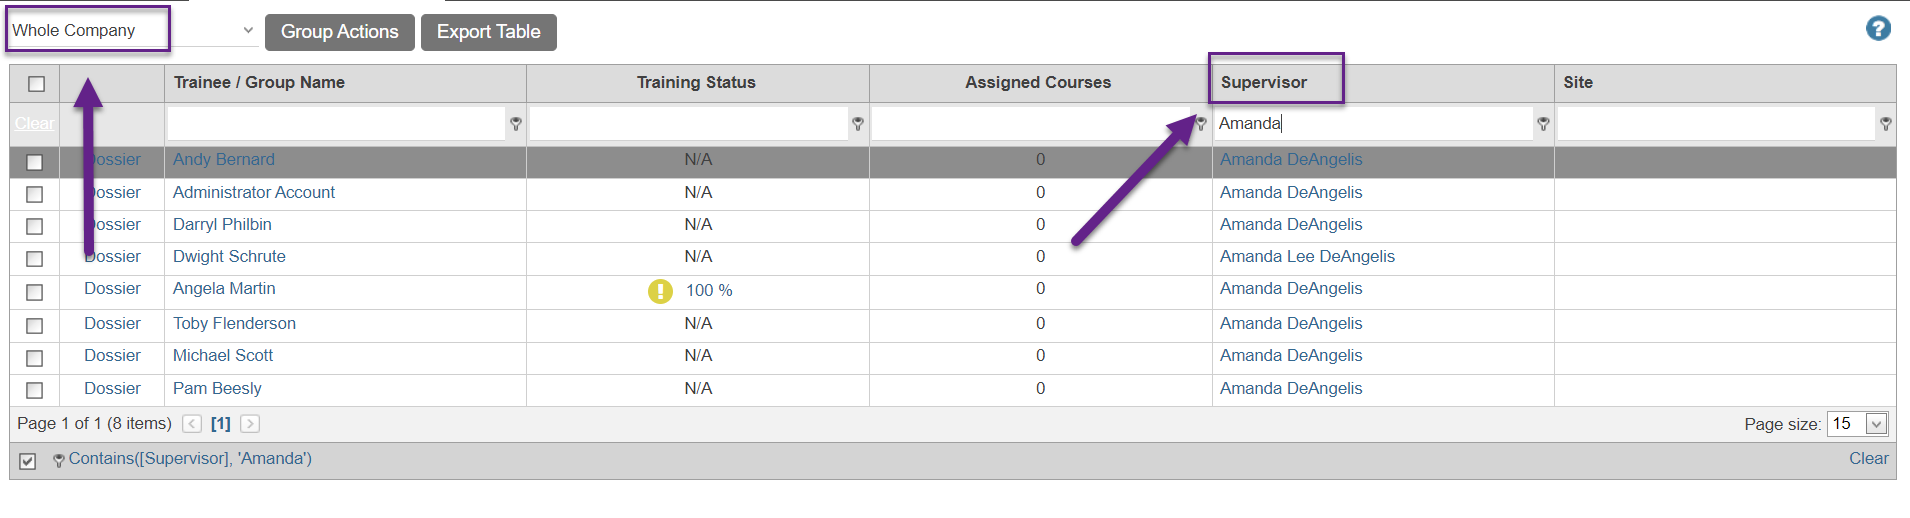The width and height of the screenshot is (1910, 518).
Task: Open the blue help question mark icon
Action: (1878, 29)
